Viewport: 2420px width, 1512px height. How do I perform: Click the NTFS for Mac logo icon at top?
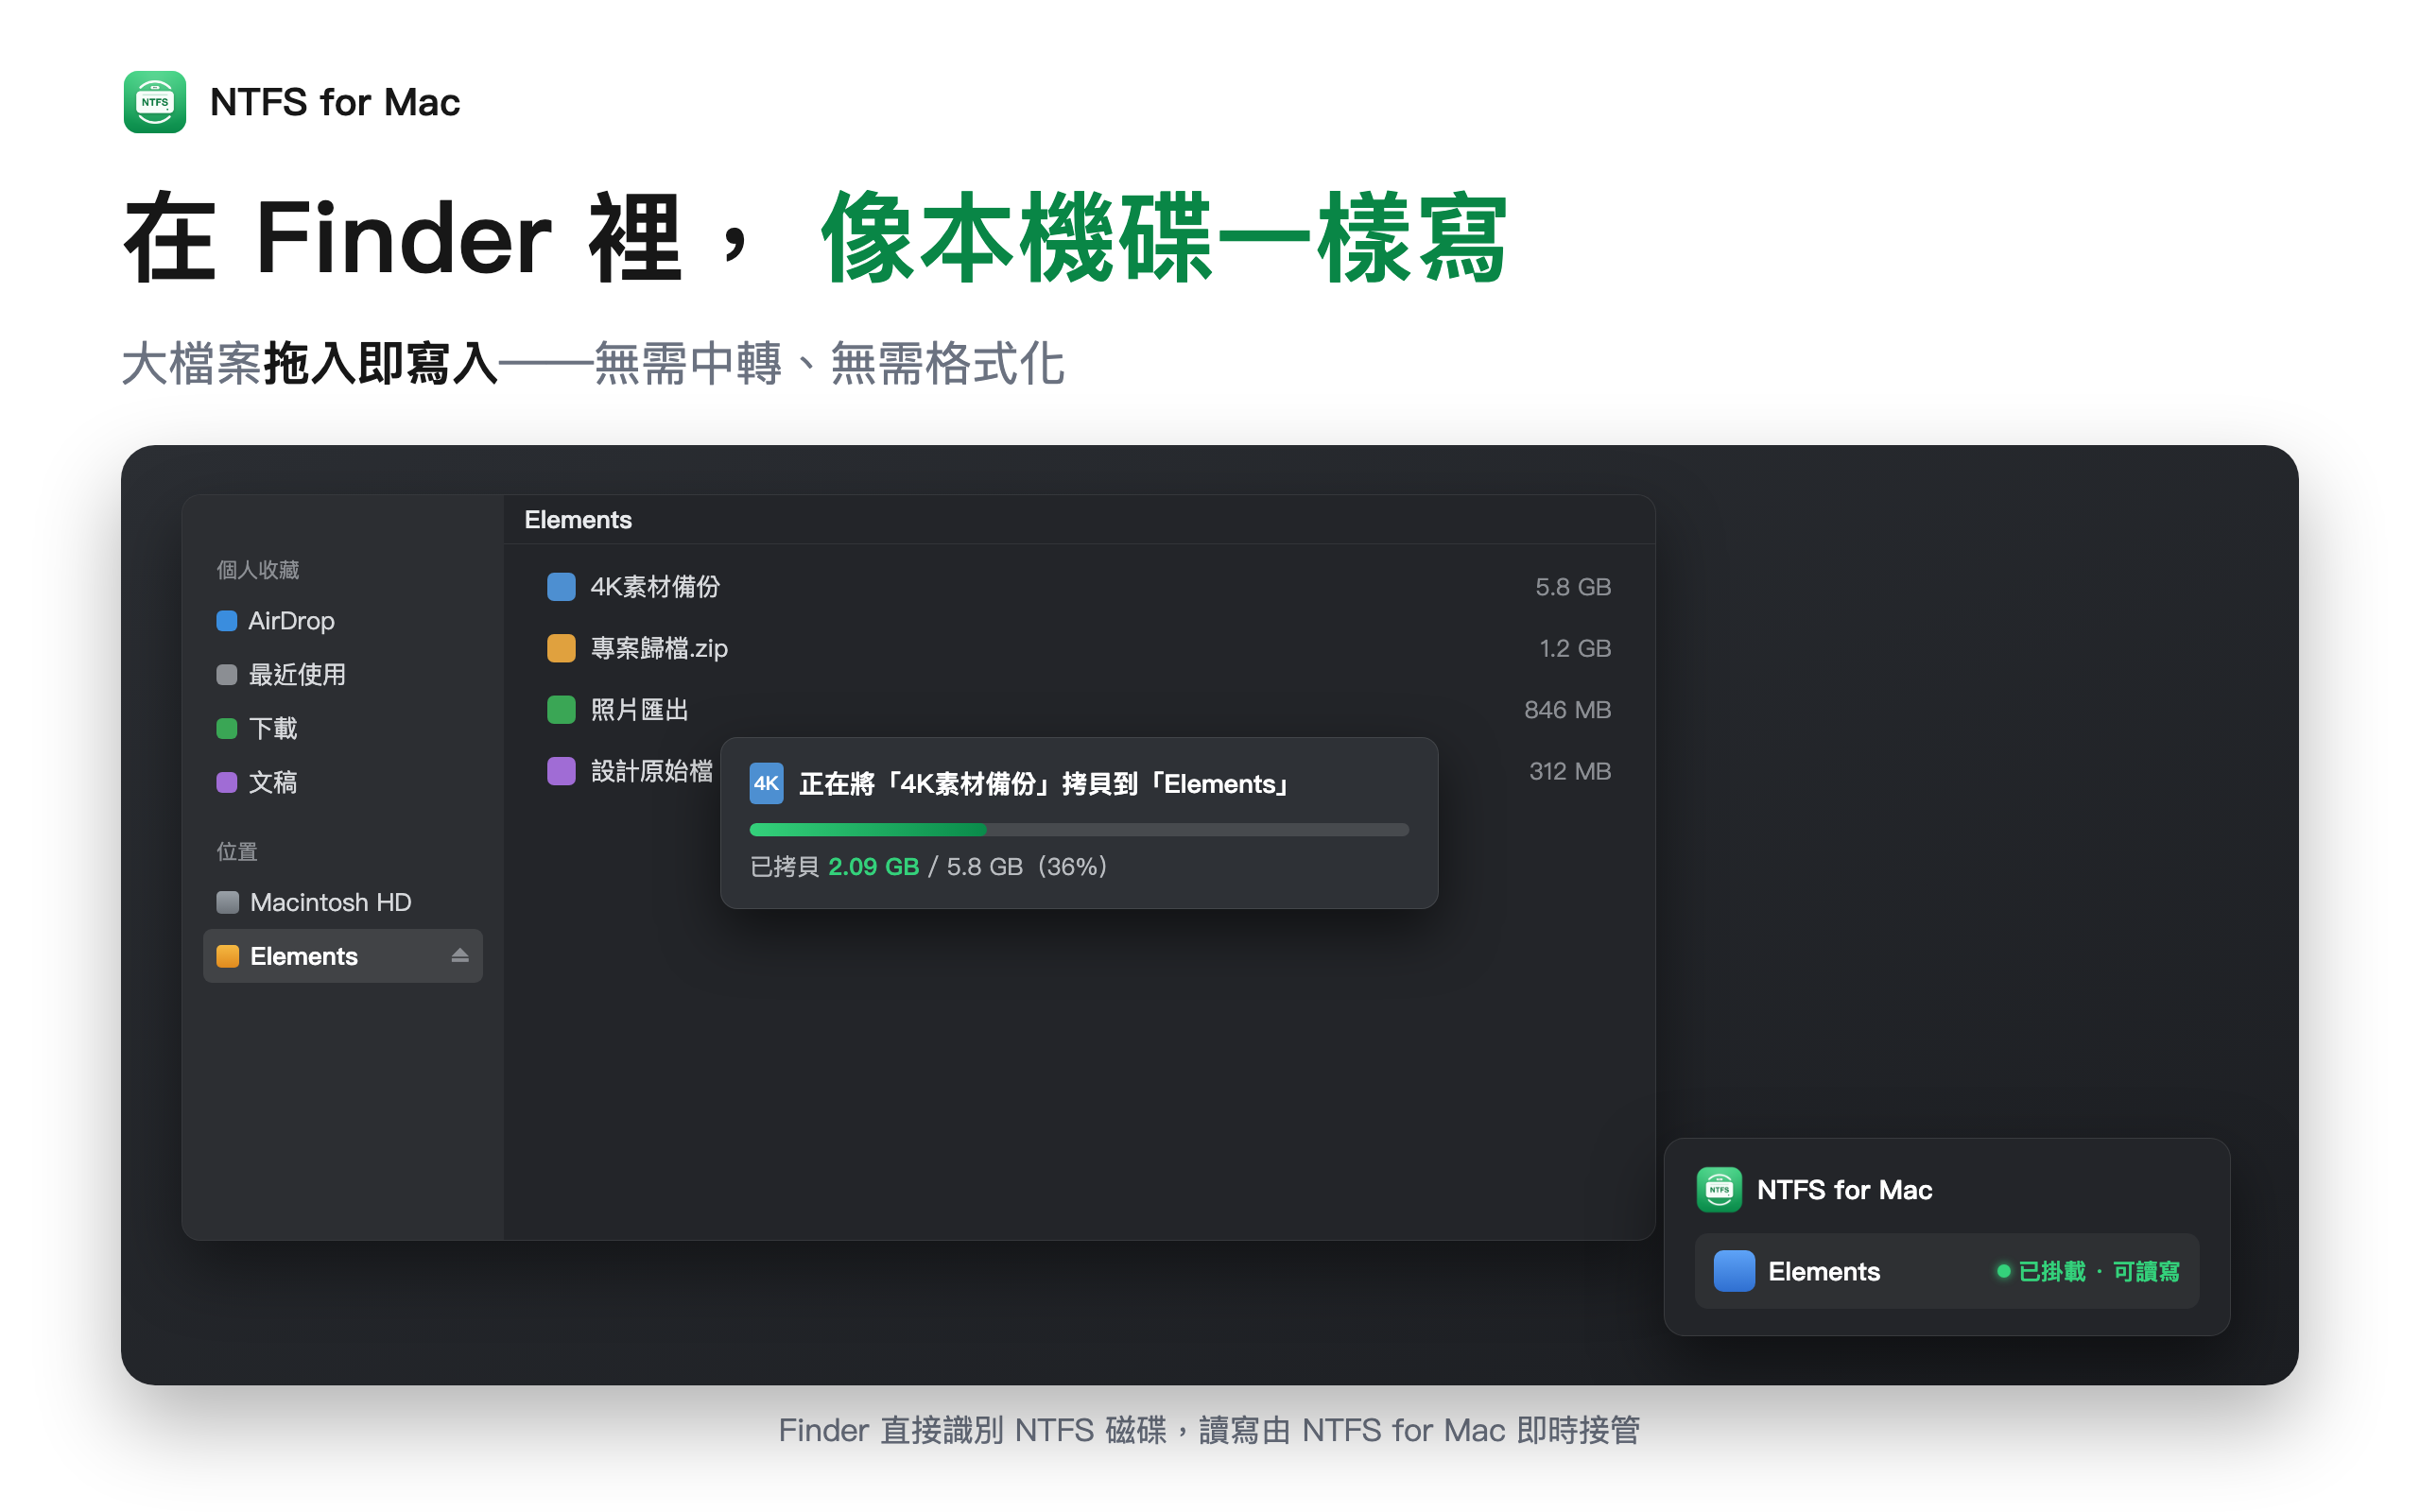pos(155,102)
